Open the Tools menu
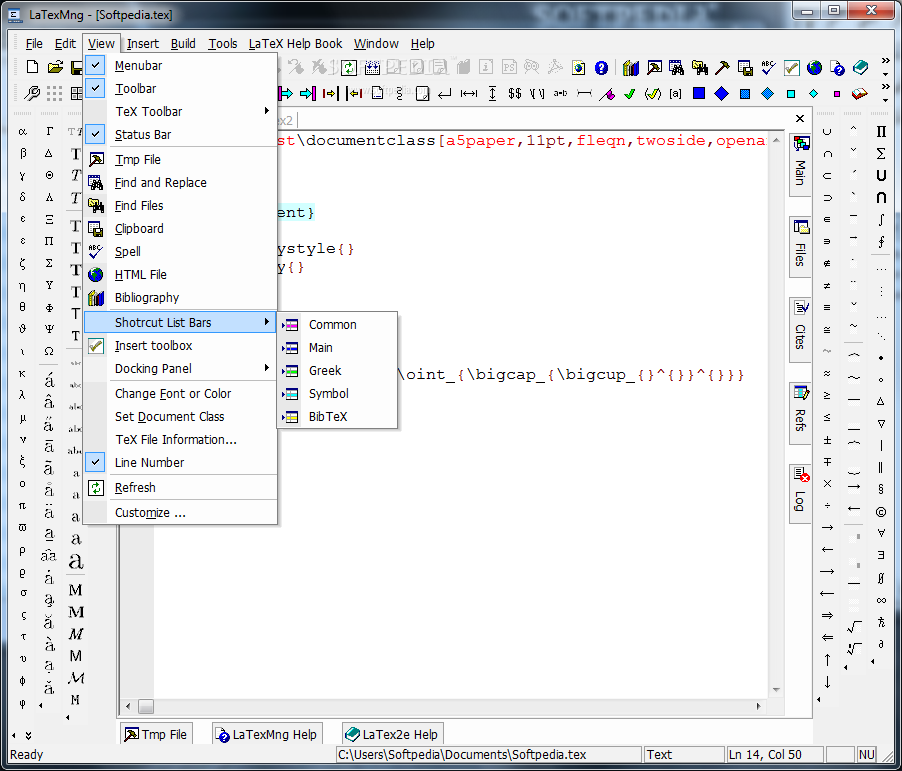The height and width of the screenshot is (771, 902). coord(223,44)
